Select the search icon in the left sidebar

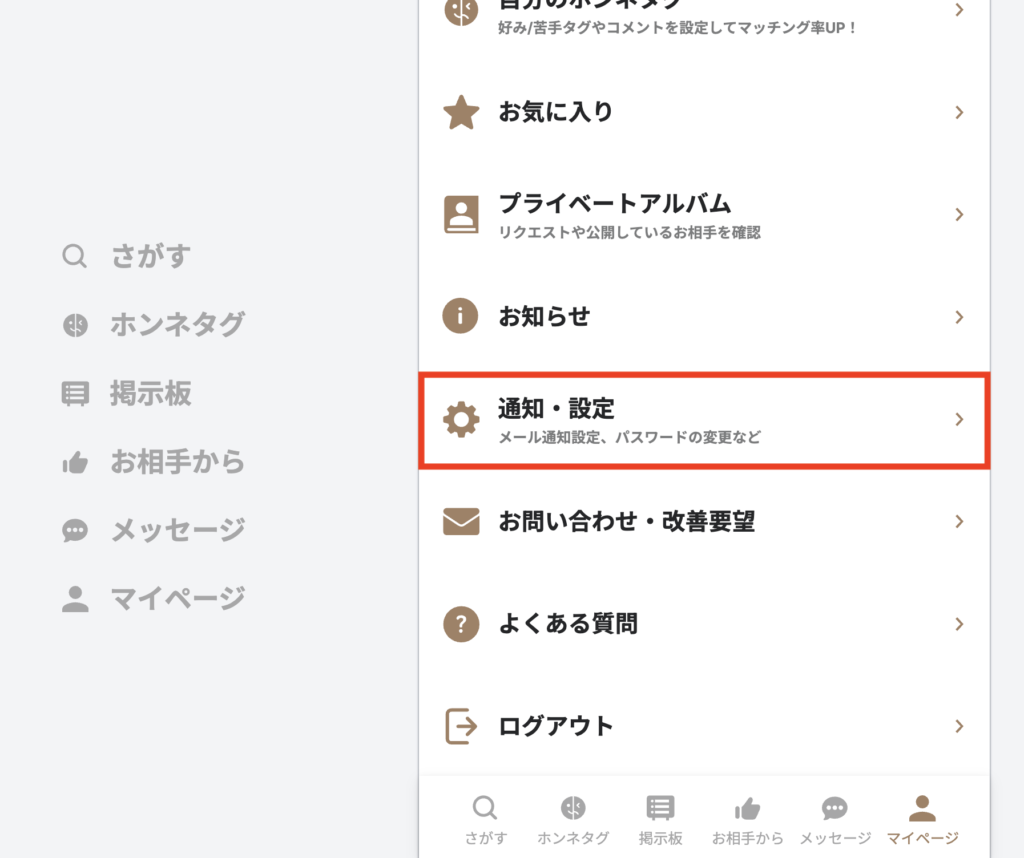coord(75,256)
